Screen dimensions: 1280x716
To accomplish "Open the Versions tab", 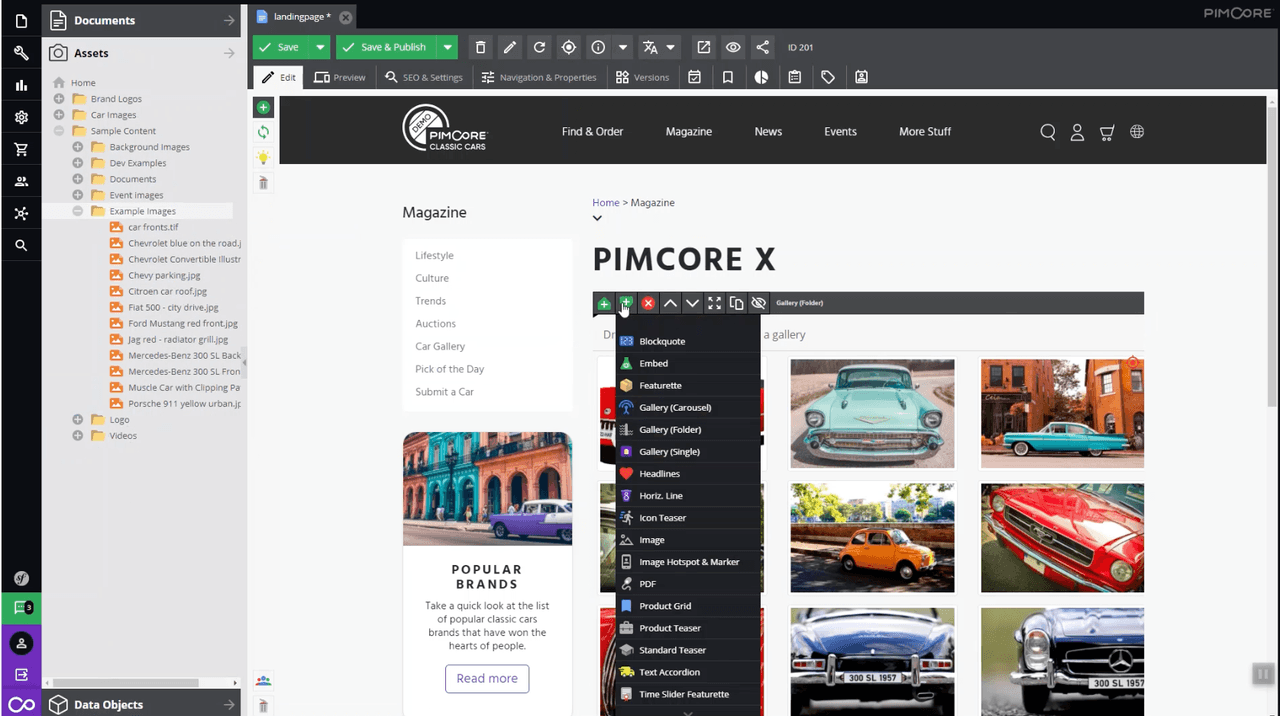I will pos(642,77).
